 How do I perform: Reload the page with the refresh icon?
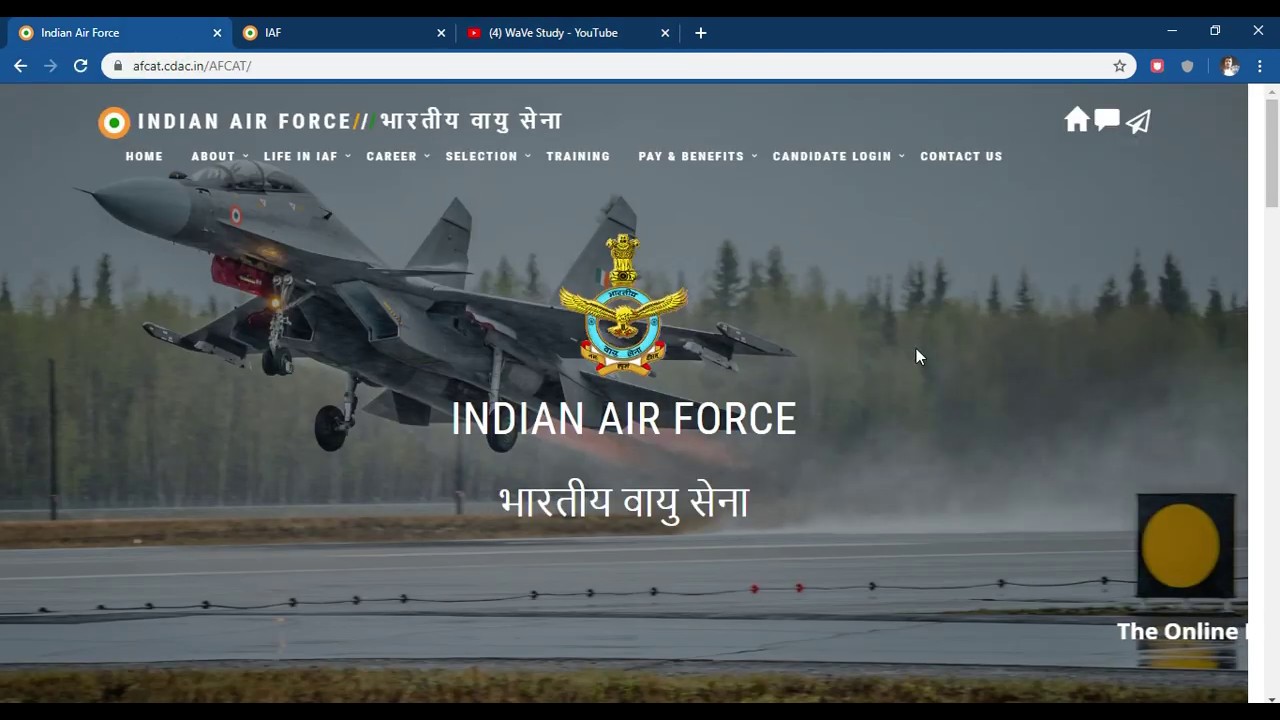[x=81, y=66]
